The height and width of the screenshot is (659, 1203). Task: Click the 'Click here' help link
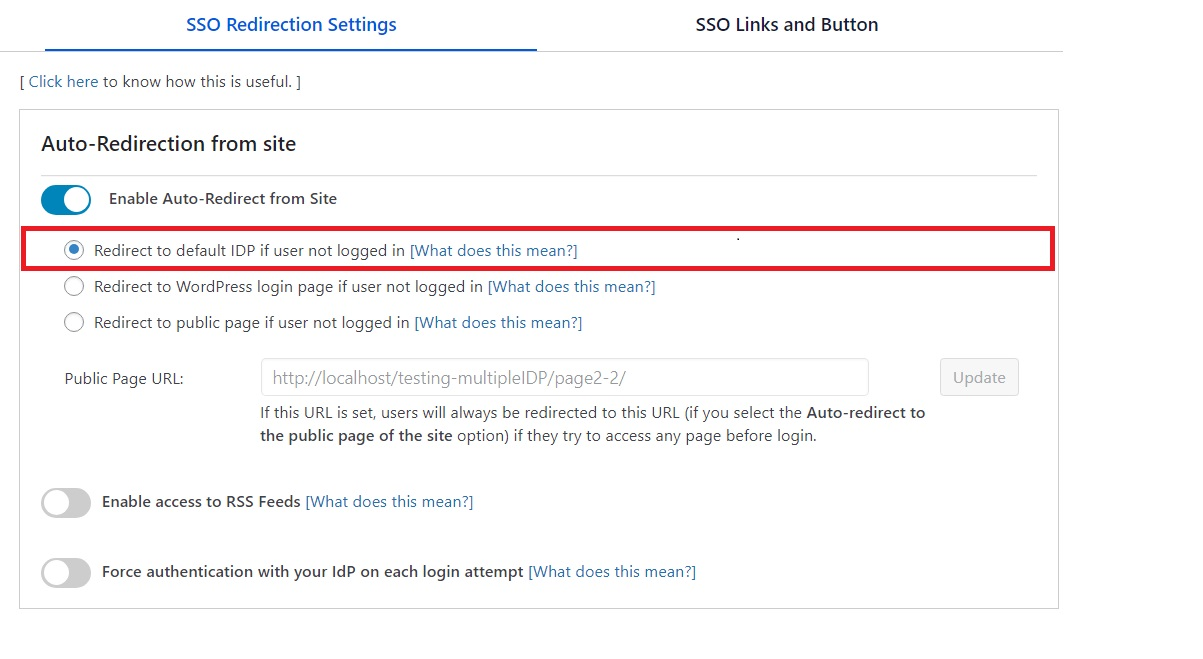coord(63,82)
